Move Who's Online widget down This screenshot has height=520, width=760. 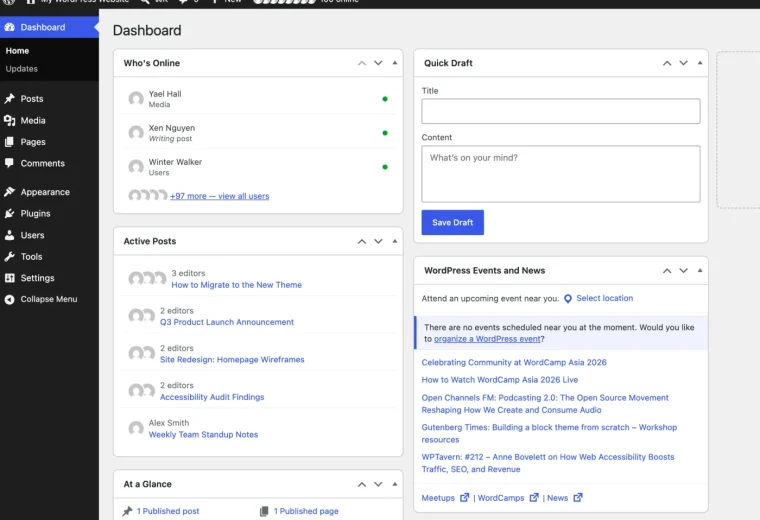coord(378,63)
